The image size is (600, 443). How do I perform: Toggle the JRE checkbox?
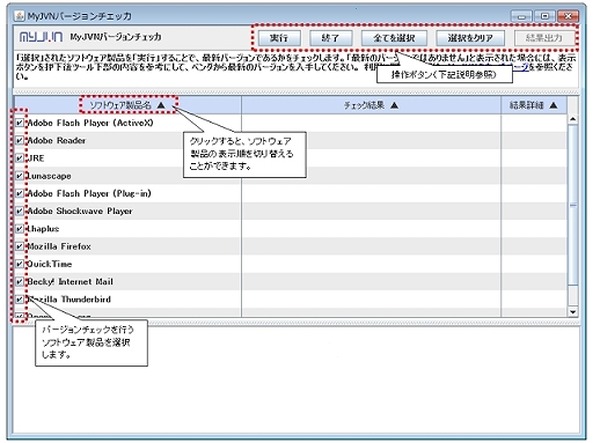tap(20, 159)
